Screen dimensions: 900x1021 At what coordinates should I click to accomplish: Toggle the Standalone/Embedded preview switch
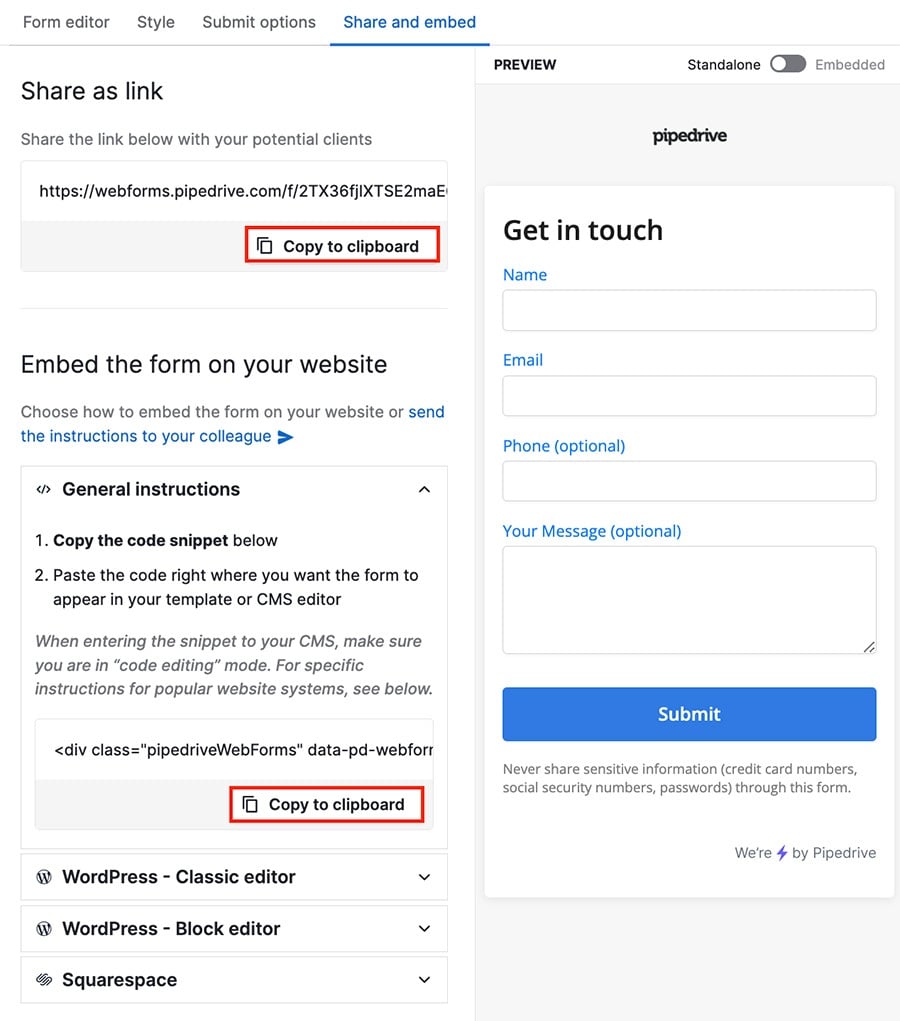787,64
